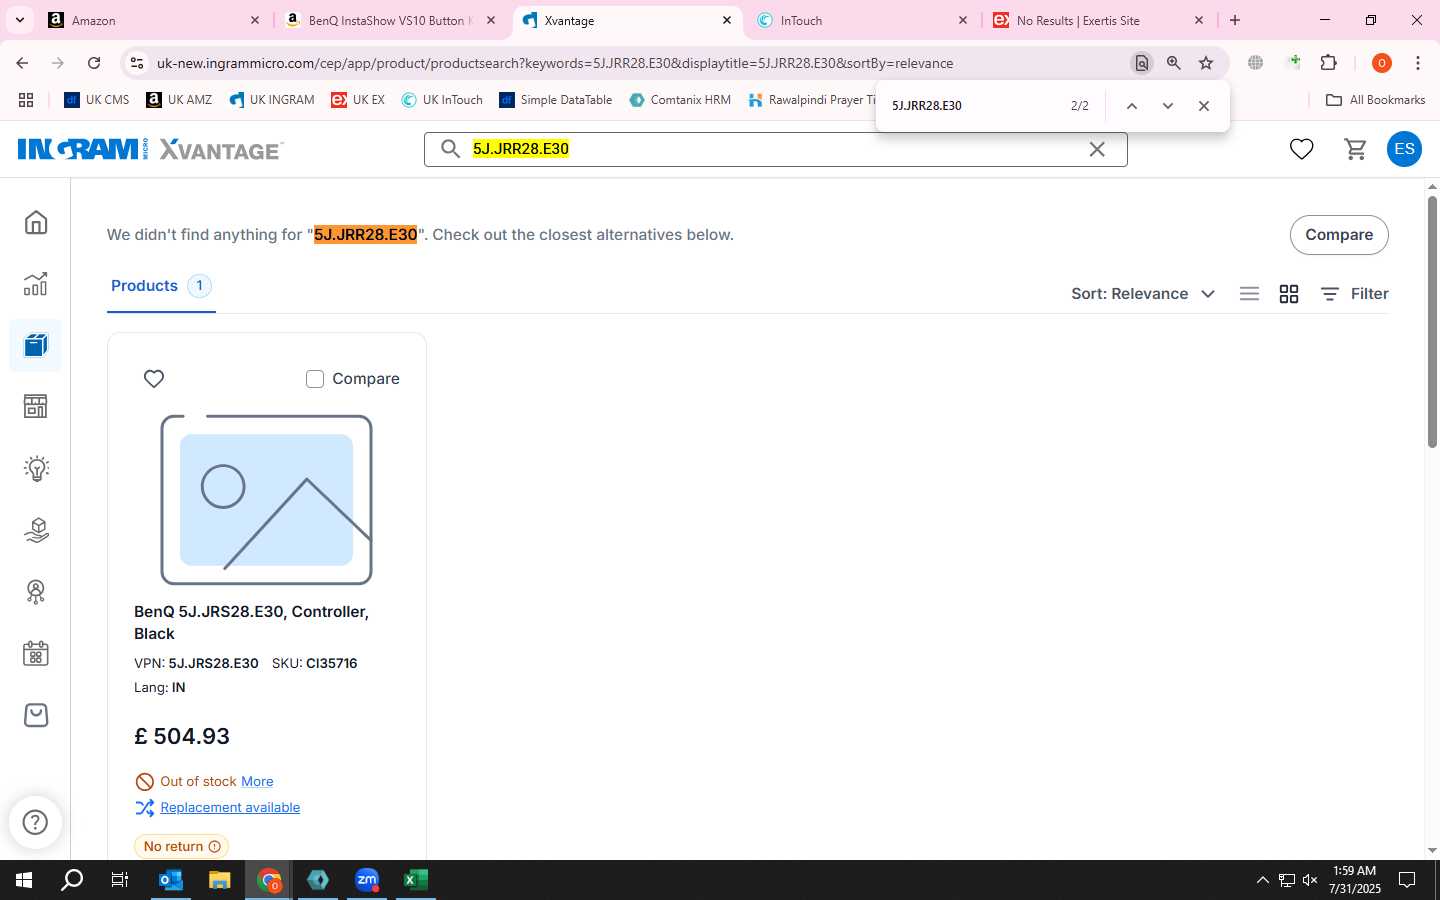
Task: Click the Compare button at top right
Action: coord(1339,235)
